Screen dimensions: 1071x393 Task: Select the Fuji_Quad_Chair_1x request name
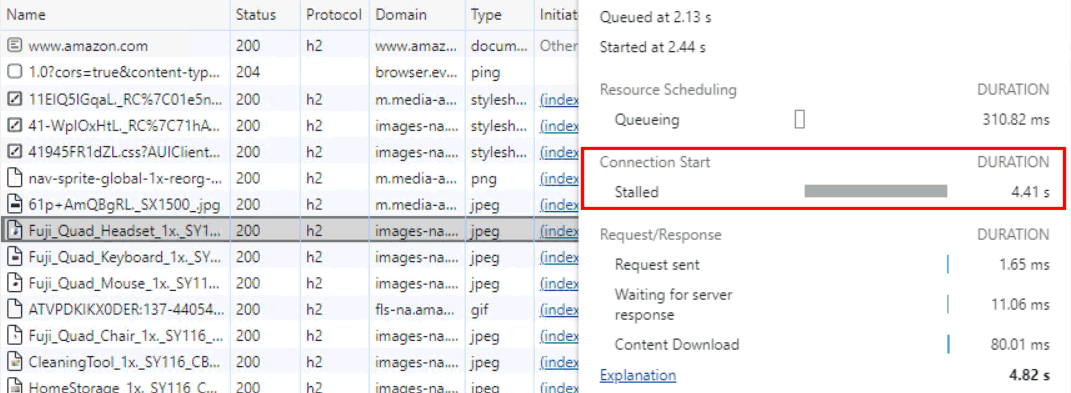126,336
